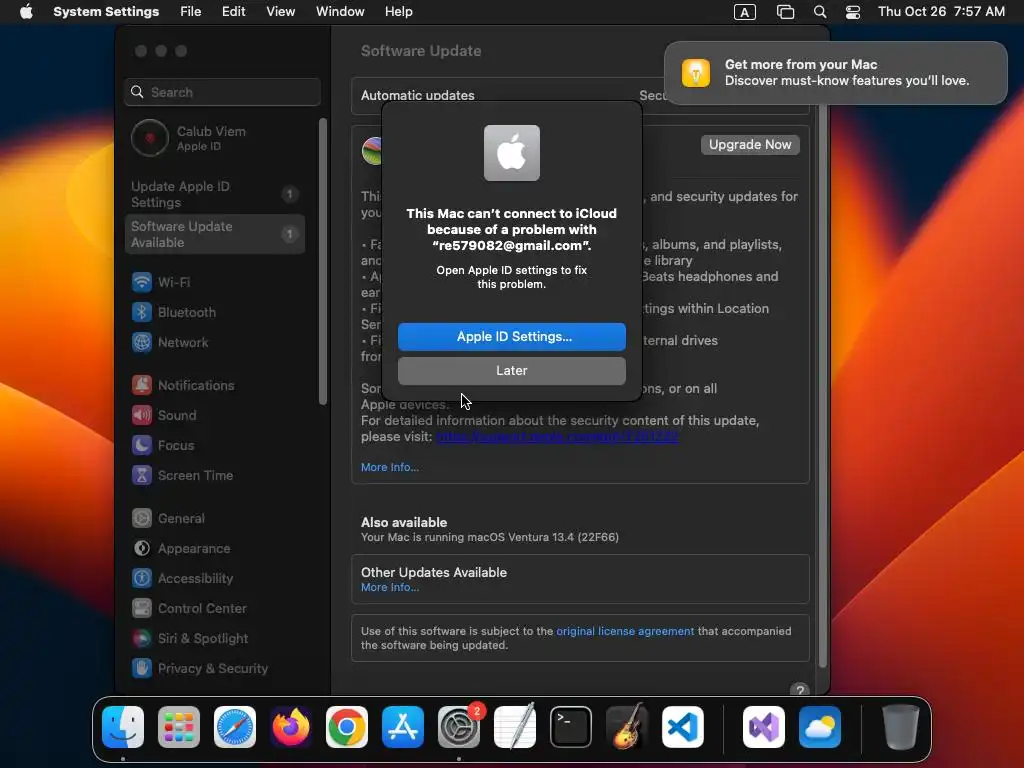
Task: Open More Info under Other Updates Available
Action: (x=390, y=587)
